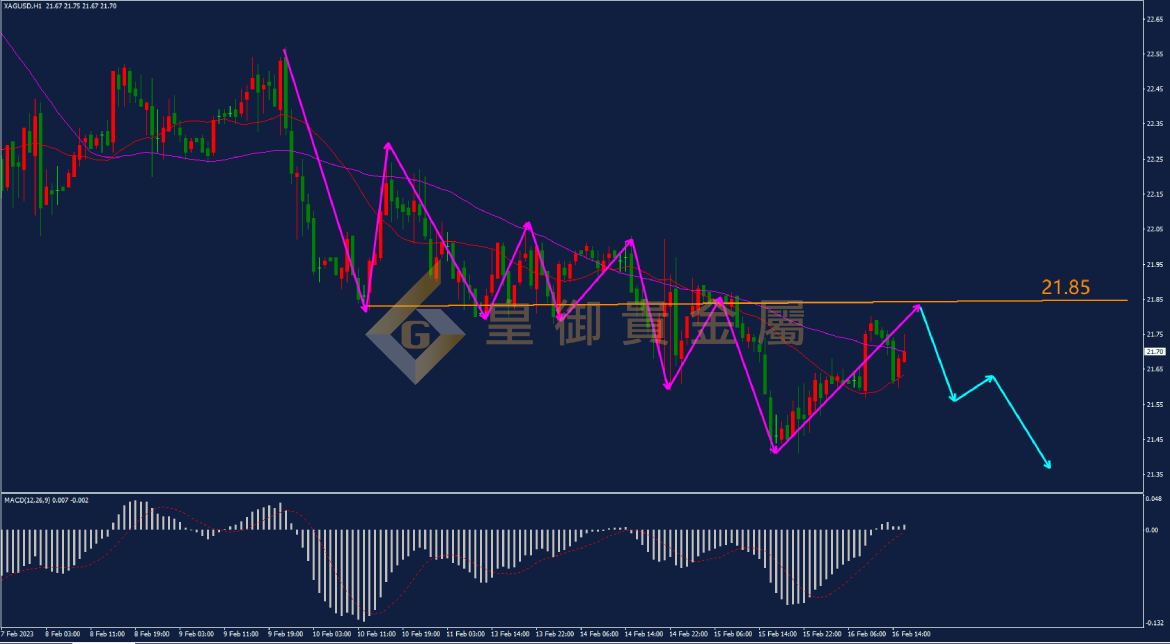This screenshot has width=1170, height=644.
Task: Select the 21.35 price axis label
Action: pyautogui.click(x=1155, y=475)
